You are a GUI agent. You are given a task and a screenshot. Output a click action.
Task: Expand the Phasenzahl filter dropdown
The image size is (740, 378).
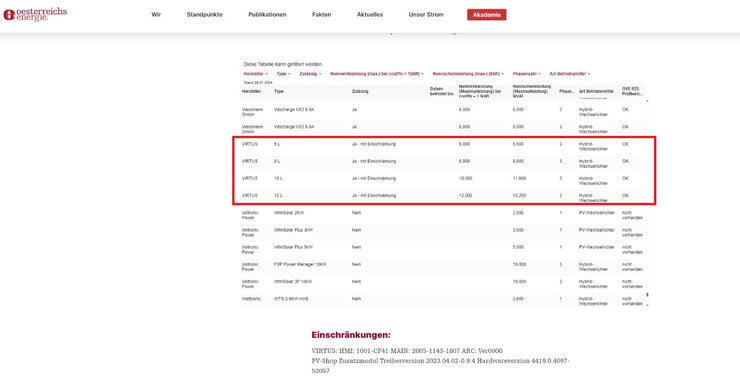527,74
